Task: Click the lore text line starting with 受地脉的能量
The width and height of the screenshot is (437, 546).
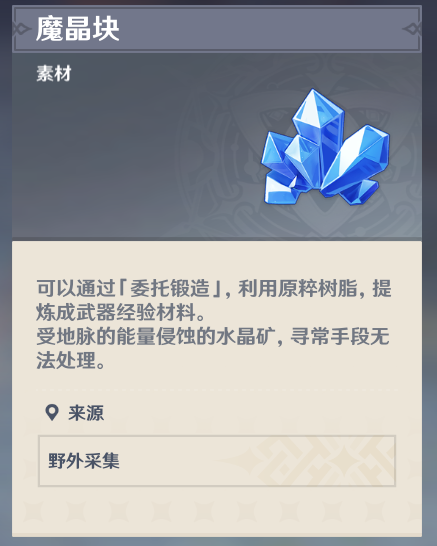Action: 213,336
